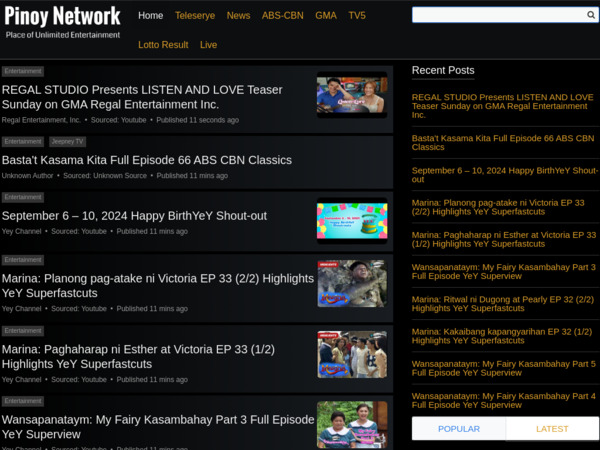The height and width of the screenshot is (450, 600).
Task: Click the search input field
Action: pyautogui.click(x=505, y=15)
